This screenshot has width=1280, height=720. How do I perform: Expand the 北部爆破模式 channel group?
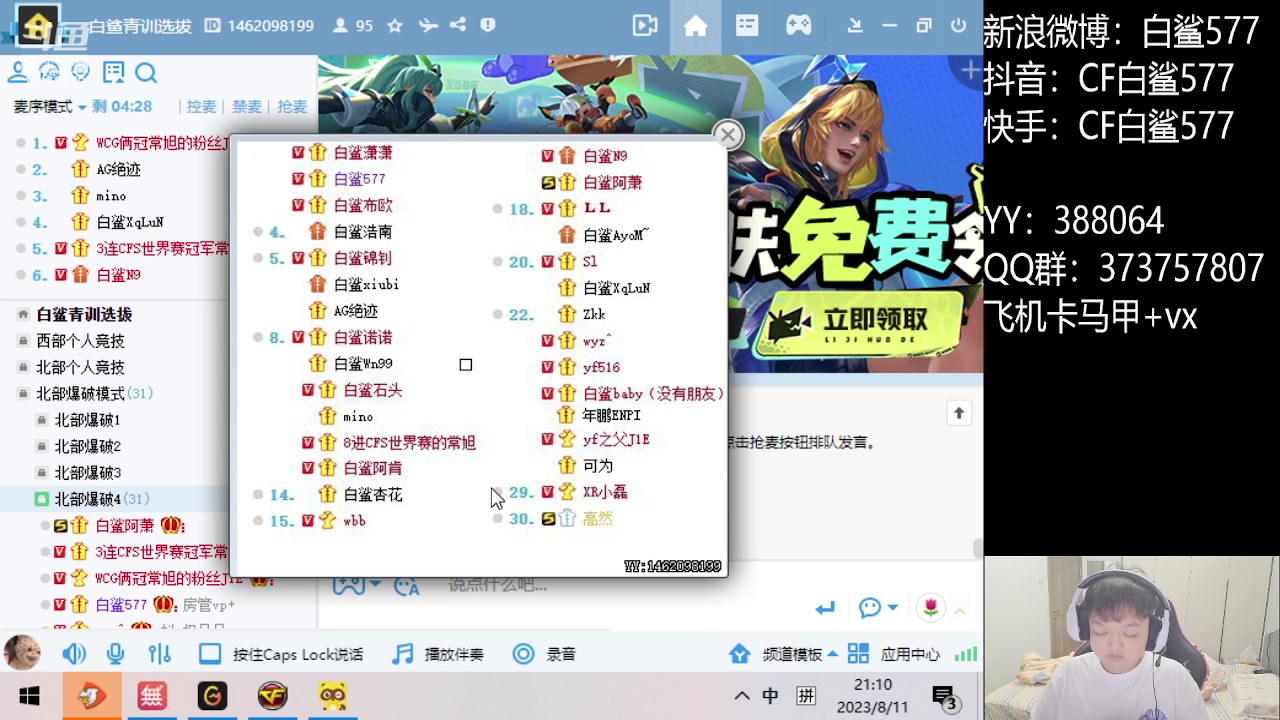point(23,394)
